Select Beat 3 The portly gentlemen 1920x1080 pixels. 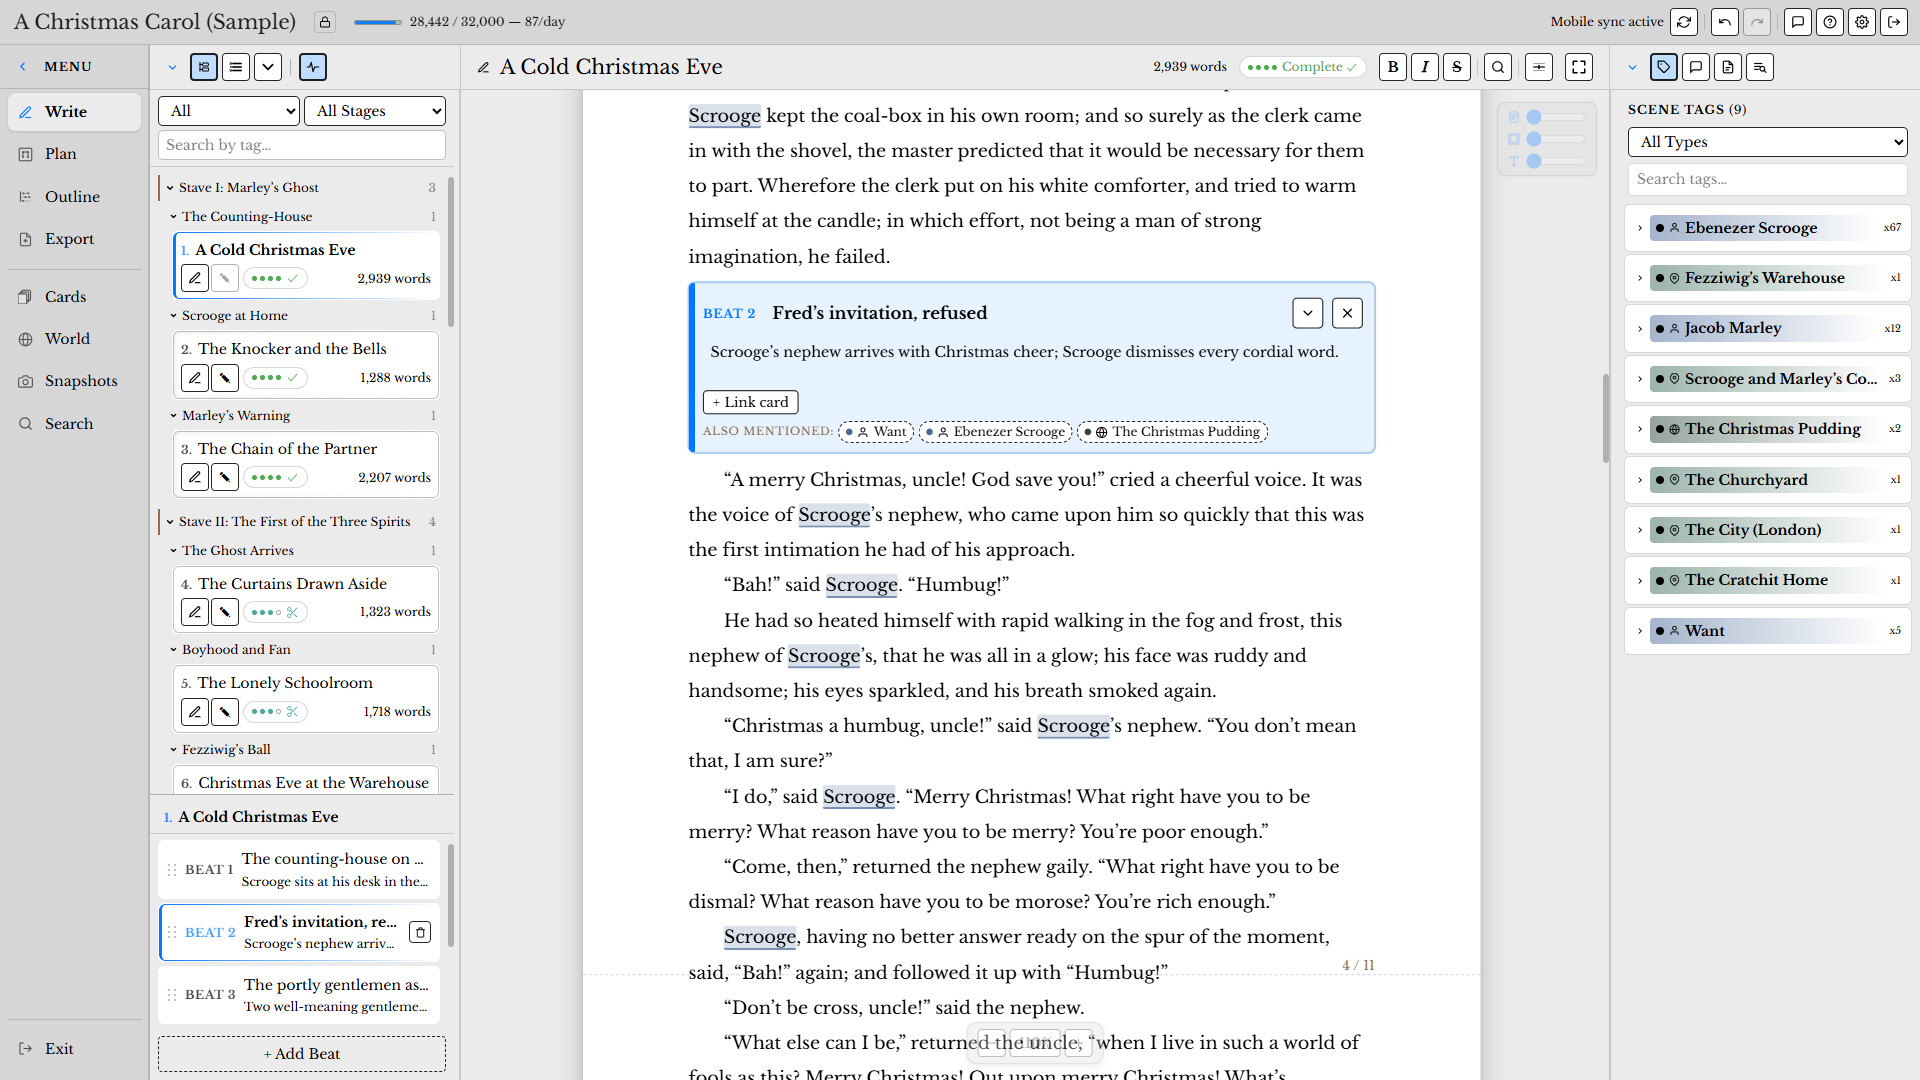(298, 995)
